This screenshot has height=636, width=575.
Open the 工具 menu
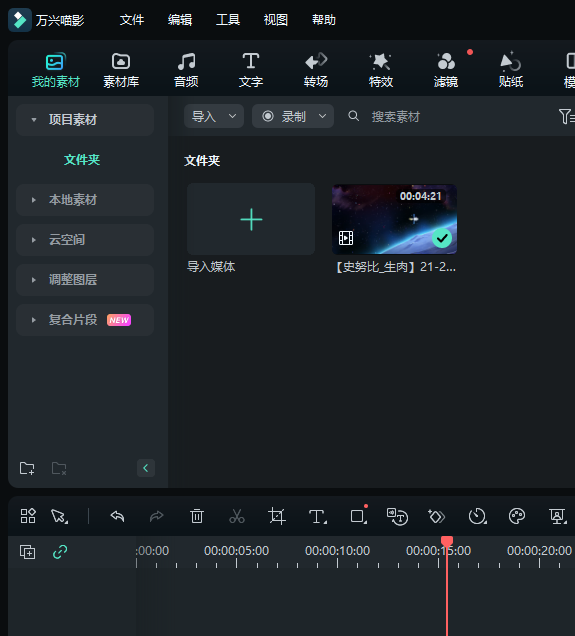[x=228, y=19]
